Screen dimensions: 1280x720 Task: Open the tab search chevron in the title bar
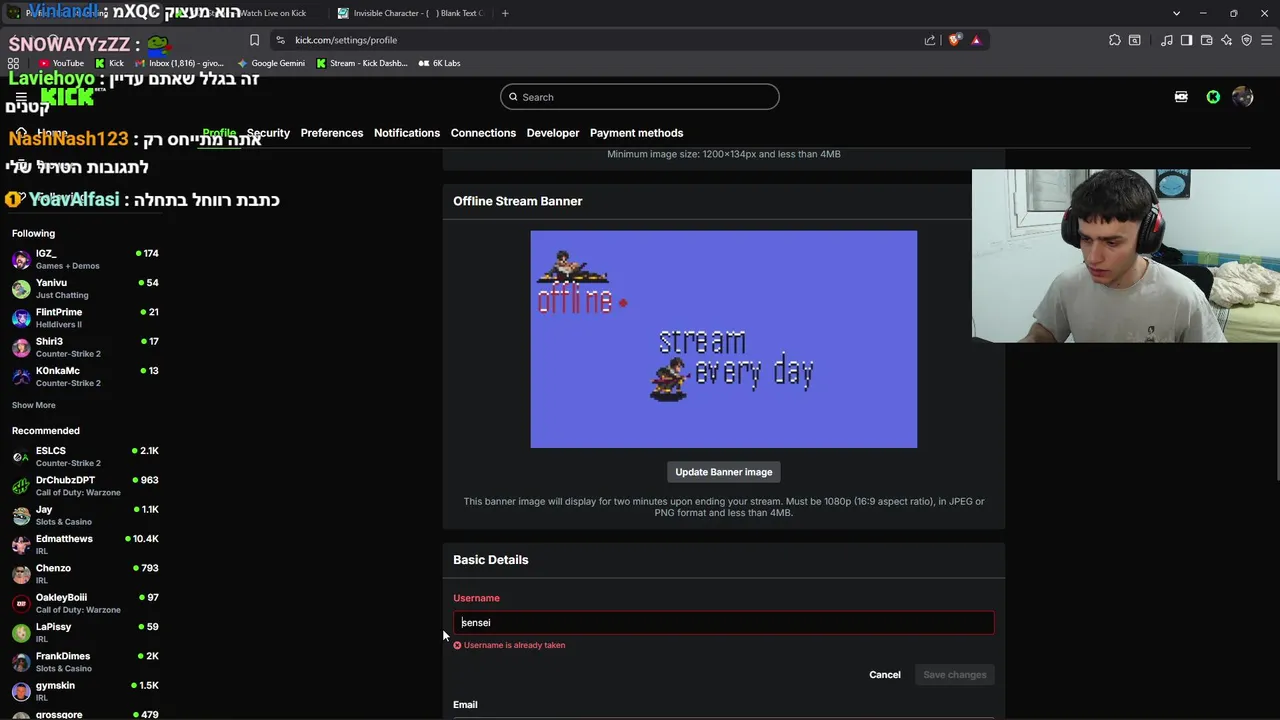(x=1176, y=13)
